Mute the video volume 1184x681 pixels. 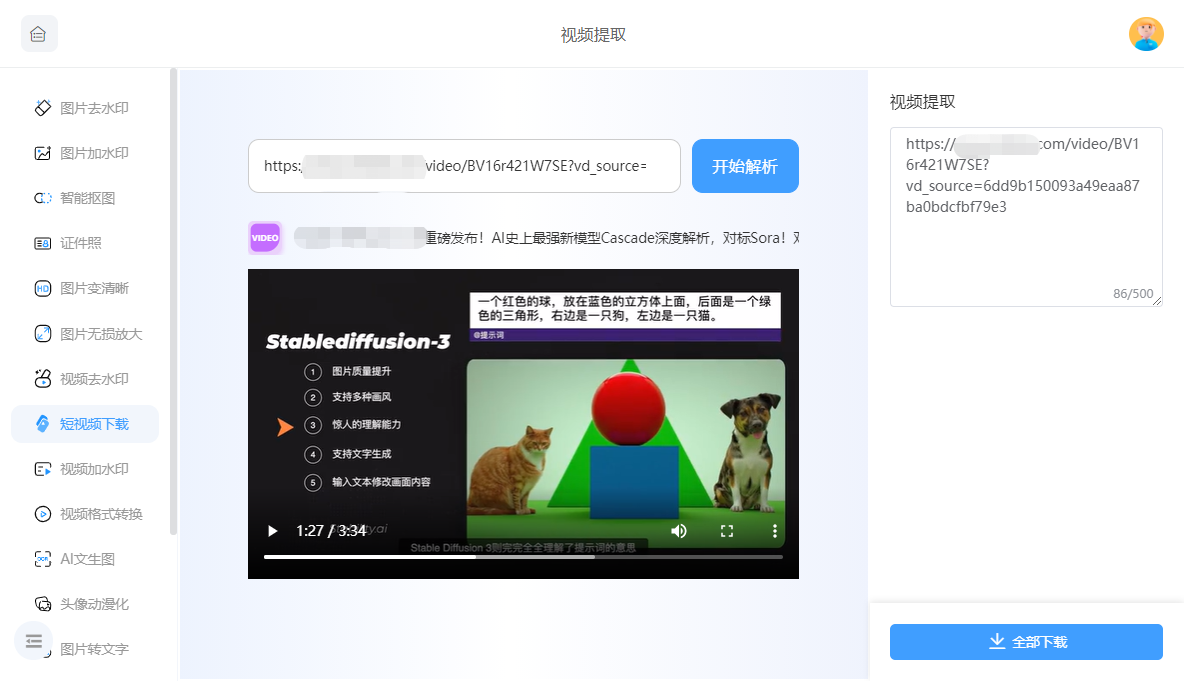pyautogui.click(x=679, y=531)
